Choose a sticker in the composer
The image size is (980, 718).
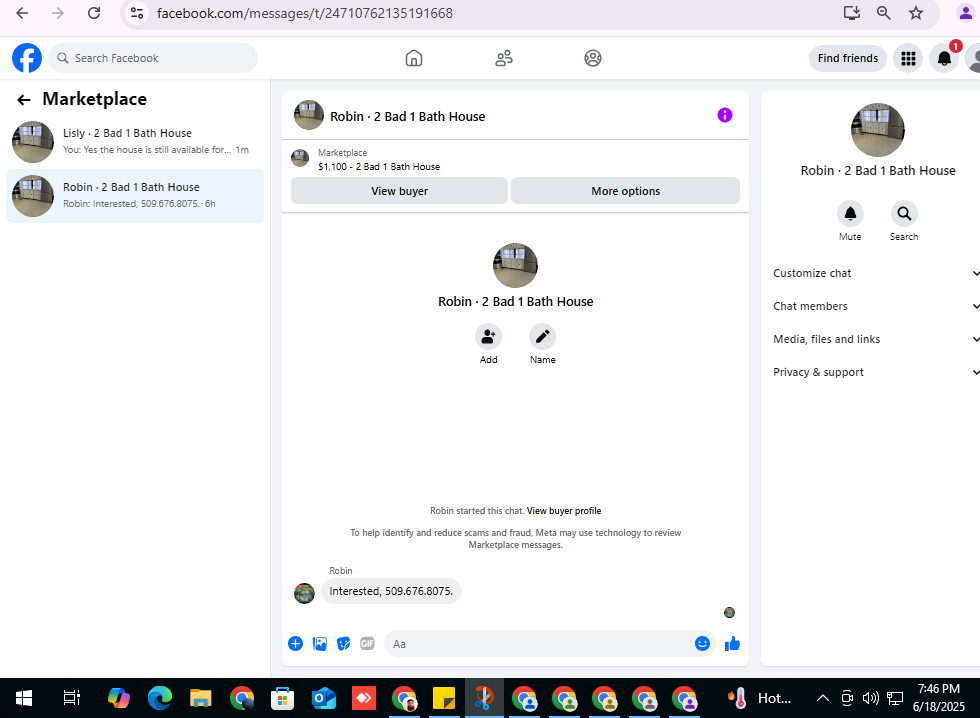(x=343, y=644)
